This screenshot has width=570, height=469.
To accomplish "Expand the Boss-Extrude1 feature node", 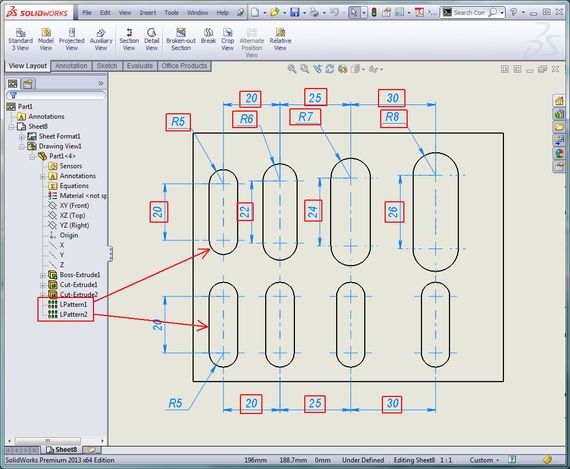I will pyautogui.click(x=43, y=275).
